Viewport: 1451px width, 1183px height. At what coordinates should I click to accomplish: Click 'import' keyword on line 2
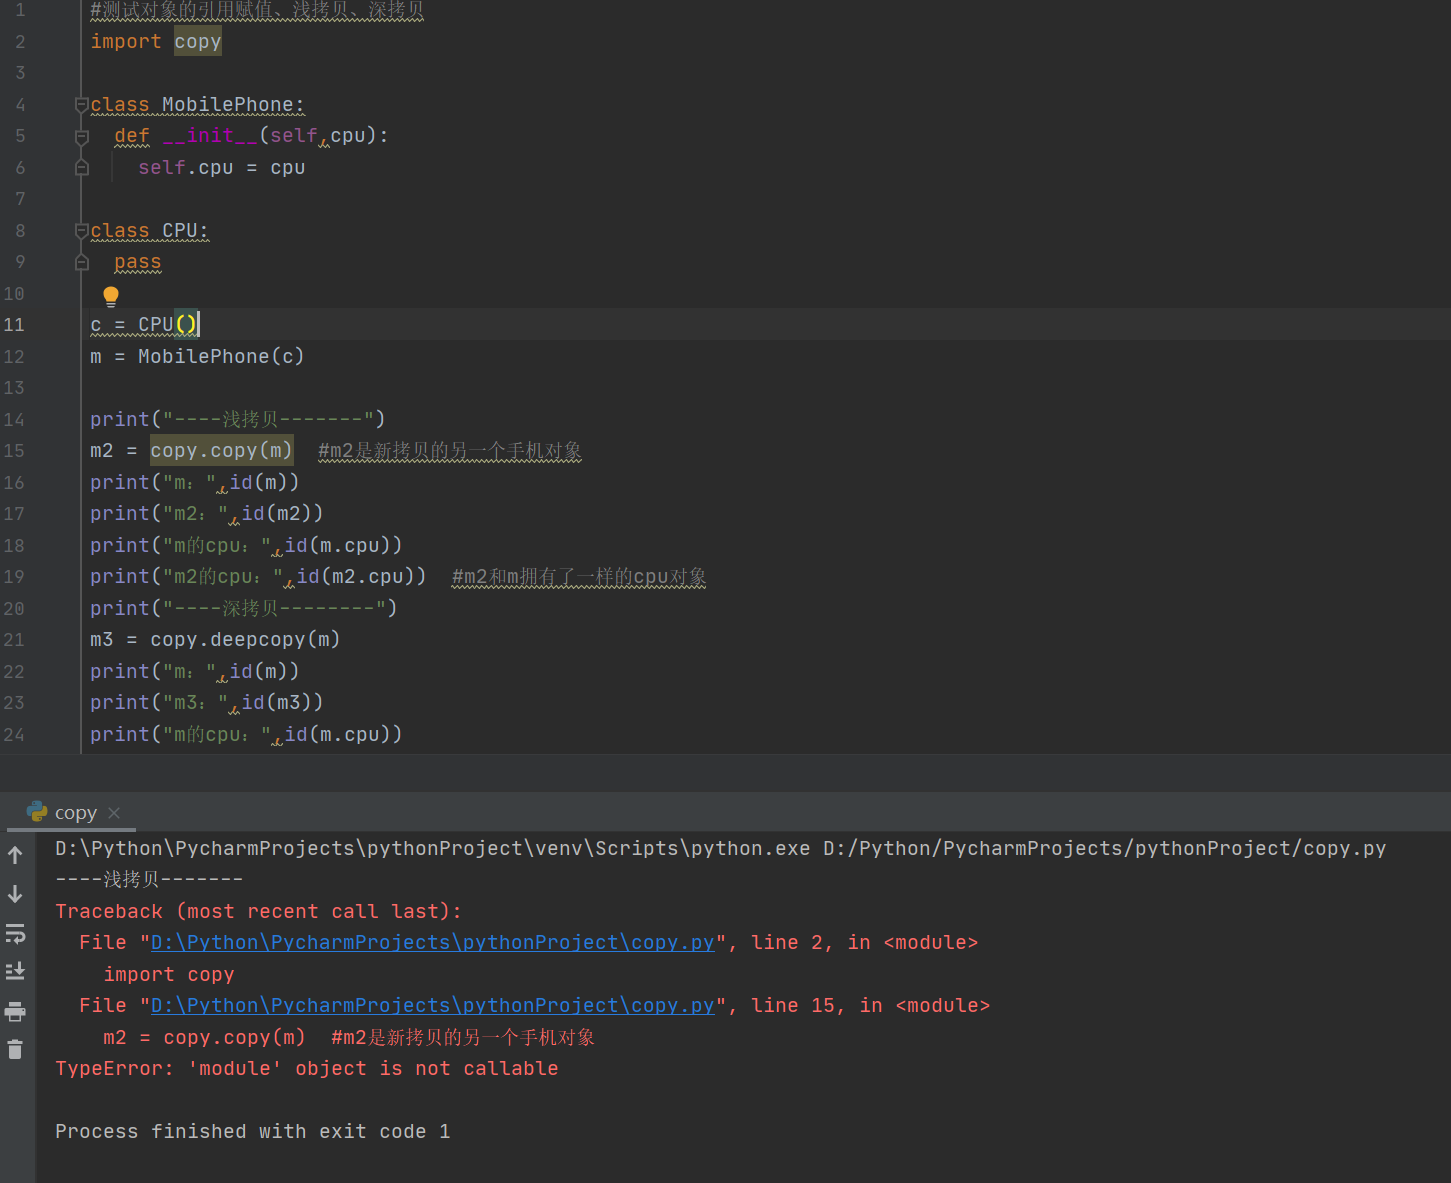pyautogui.click(x=126, y=42)
